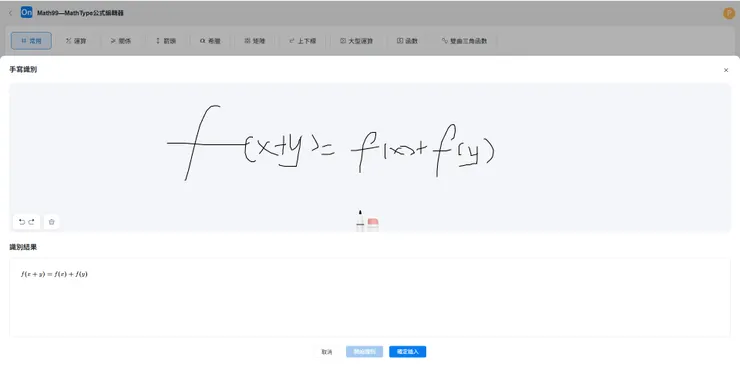Undo the last handwriting stroke
740x365 pixels.
[22, 222]
